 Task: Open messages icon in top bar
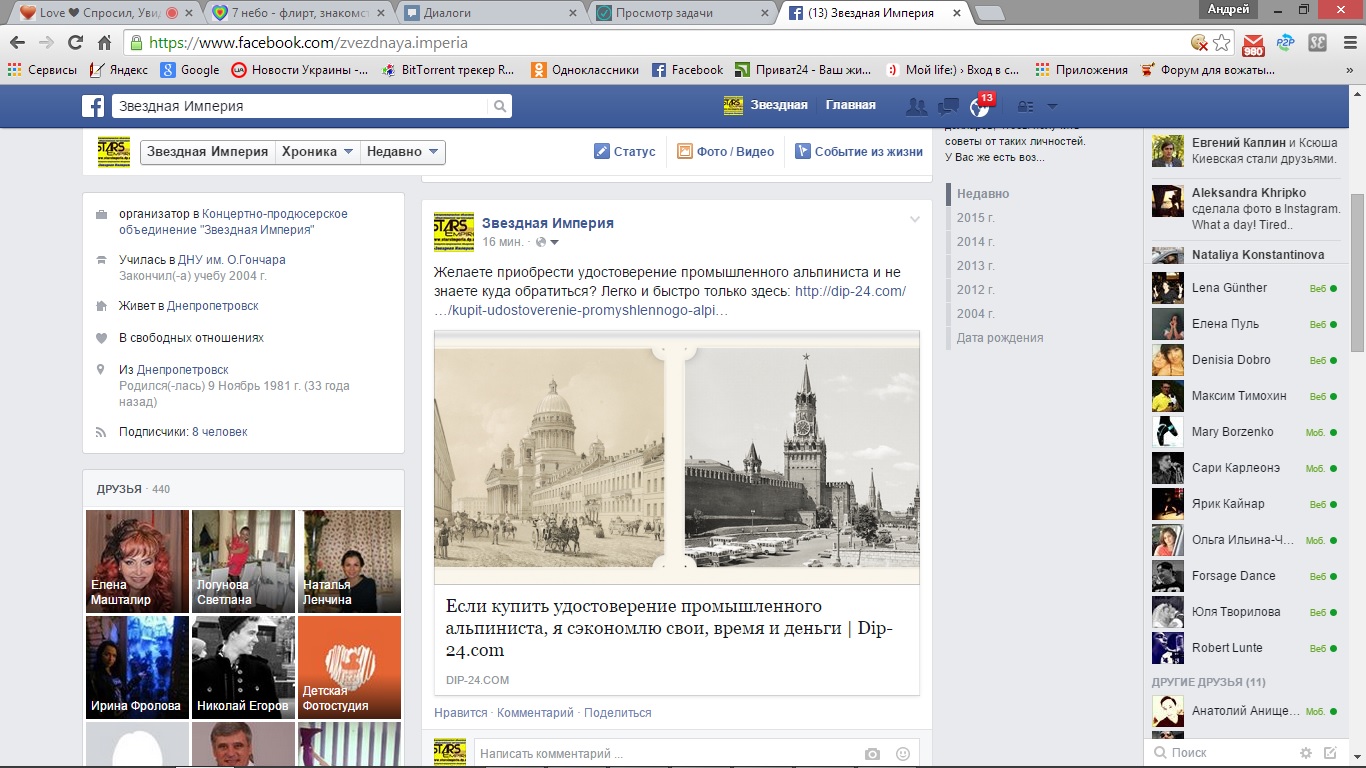(949, 106)
